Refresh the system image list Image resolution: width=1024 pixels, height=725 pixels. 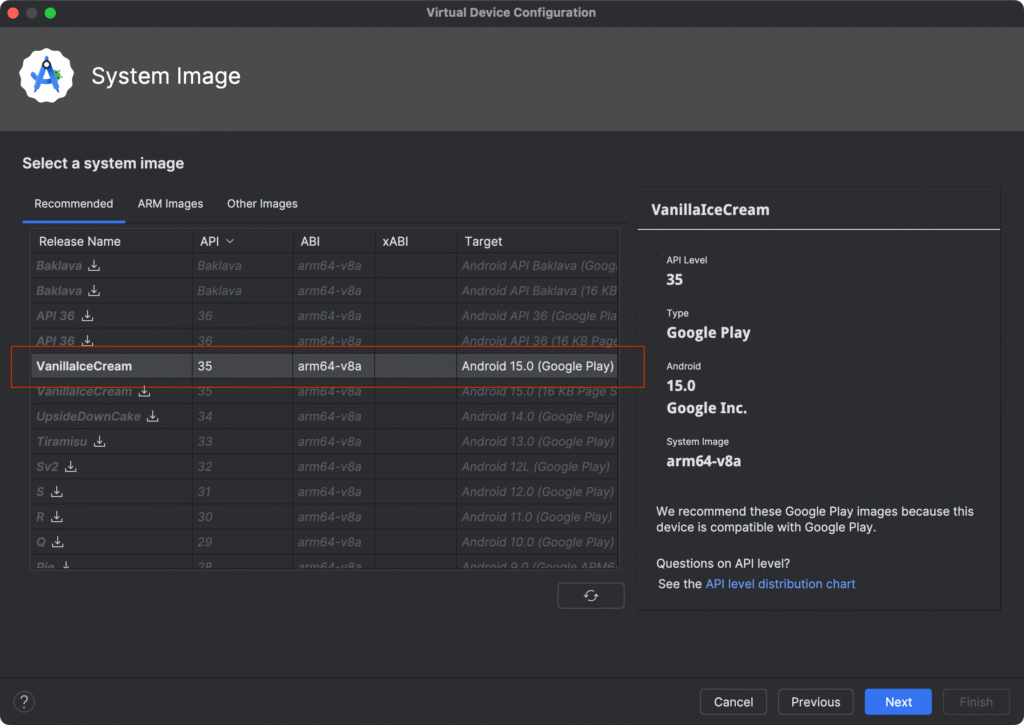590,596
